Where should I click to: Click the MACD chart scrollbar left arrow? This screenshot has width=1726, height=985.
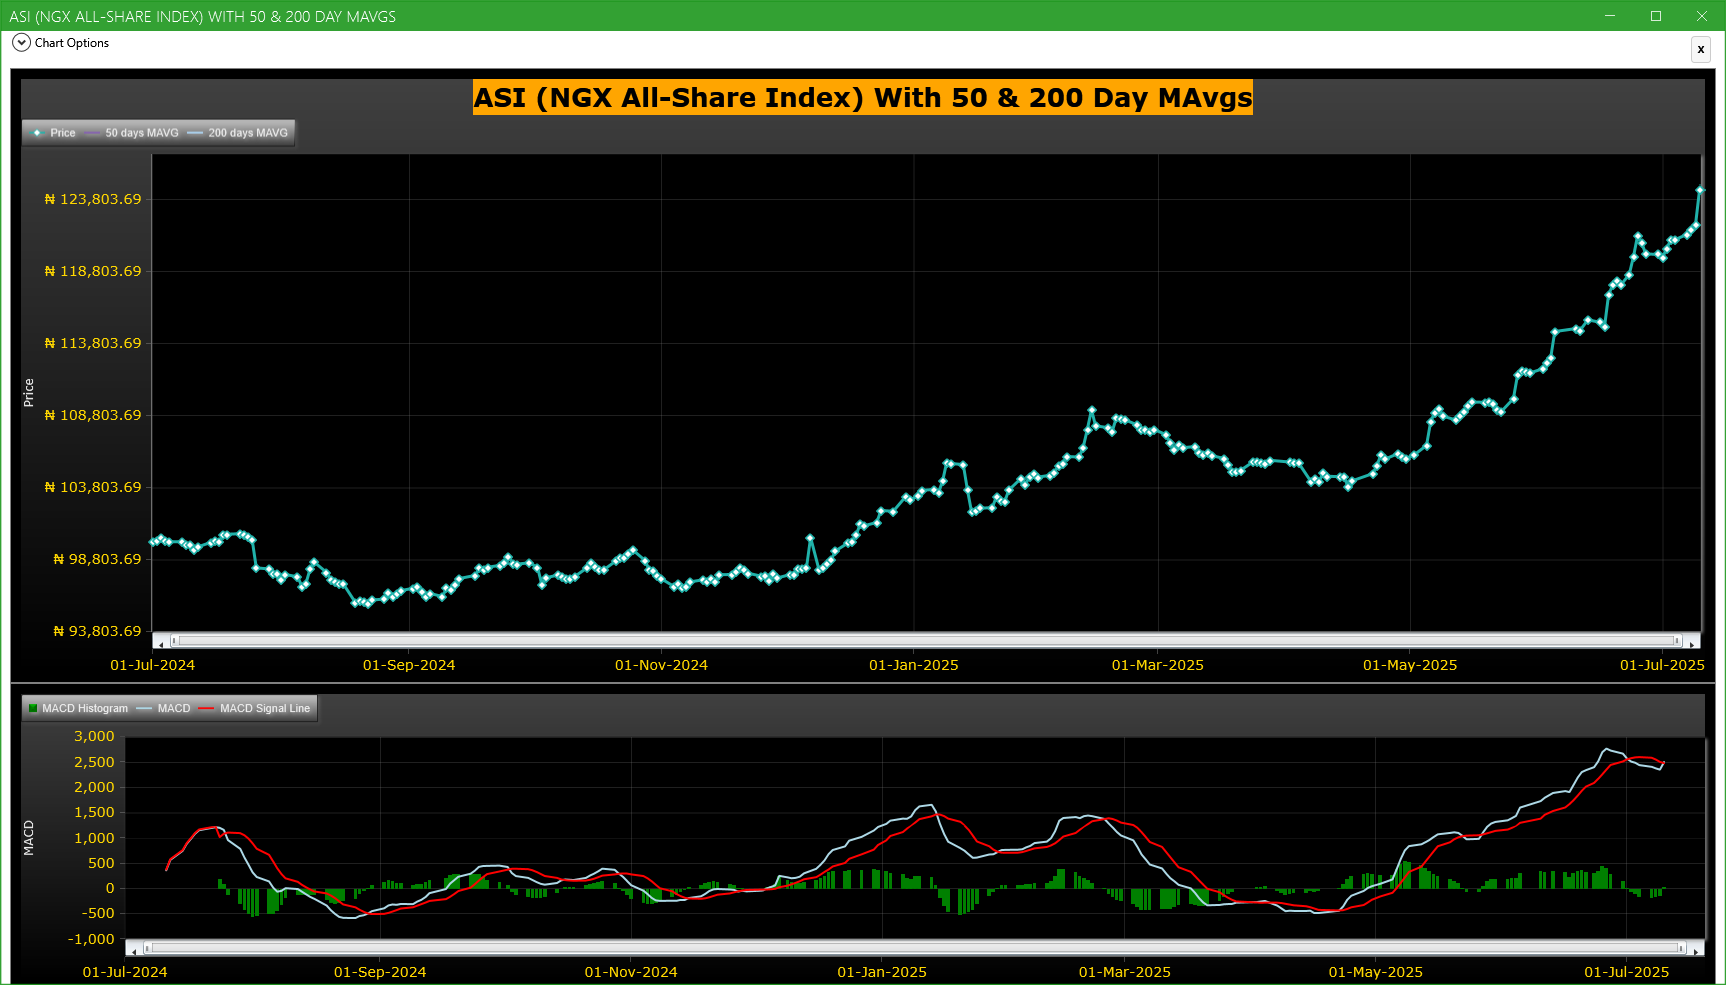pyautogui.click(x=134, y=948)
